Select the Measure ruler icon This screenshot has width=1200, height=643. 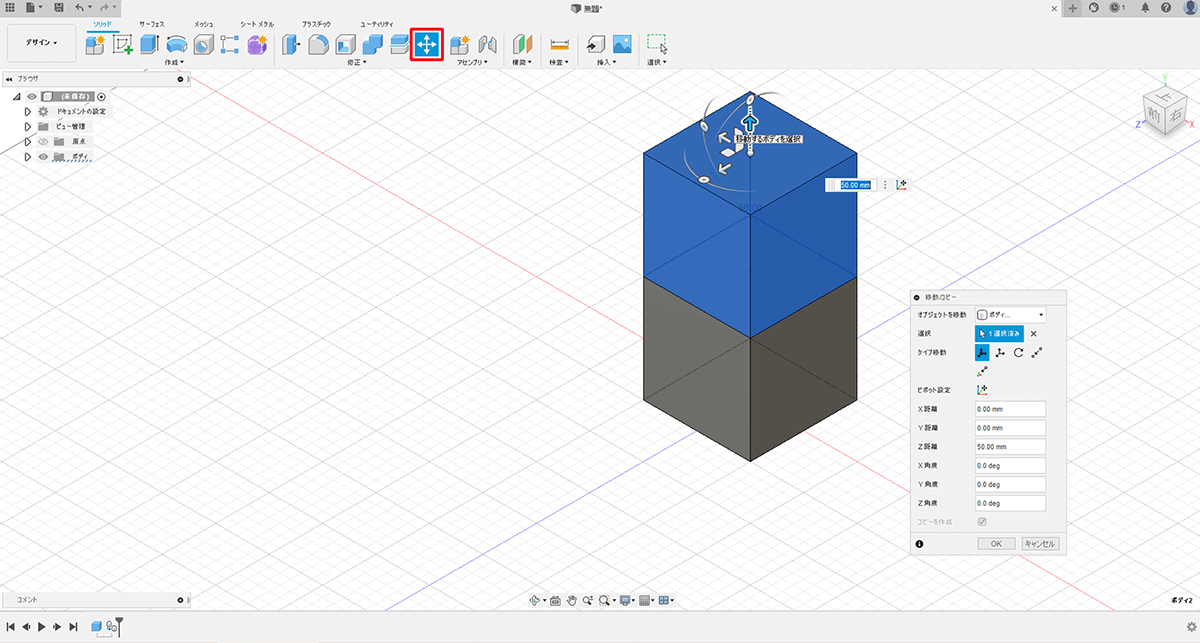coord(559,44)
